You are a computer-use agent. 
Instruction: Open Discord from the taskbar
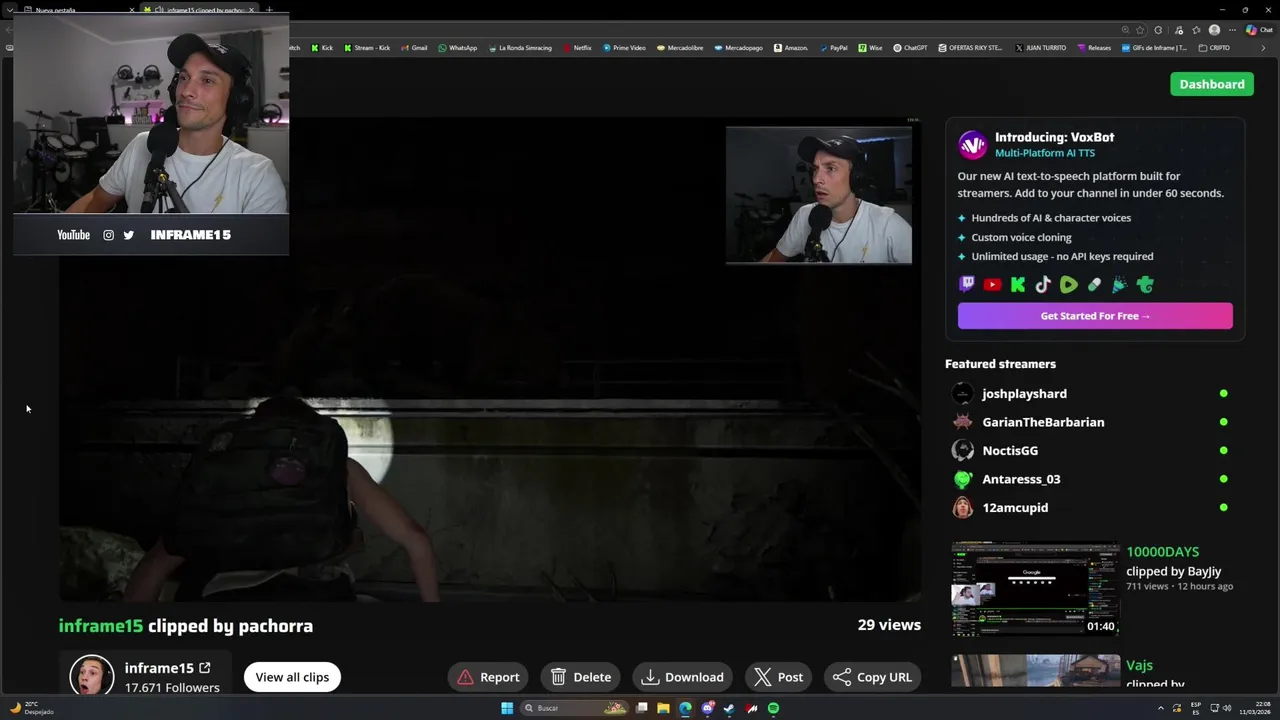point(708,708)
